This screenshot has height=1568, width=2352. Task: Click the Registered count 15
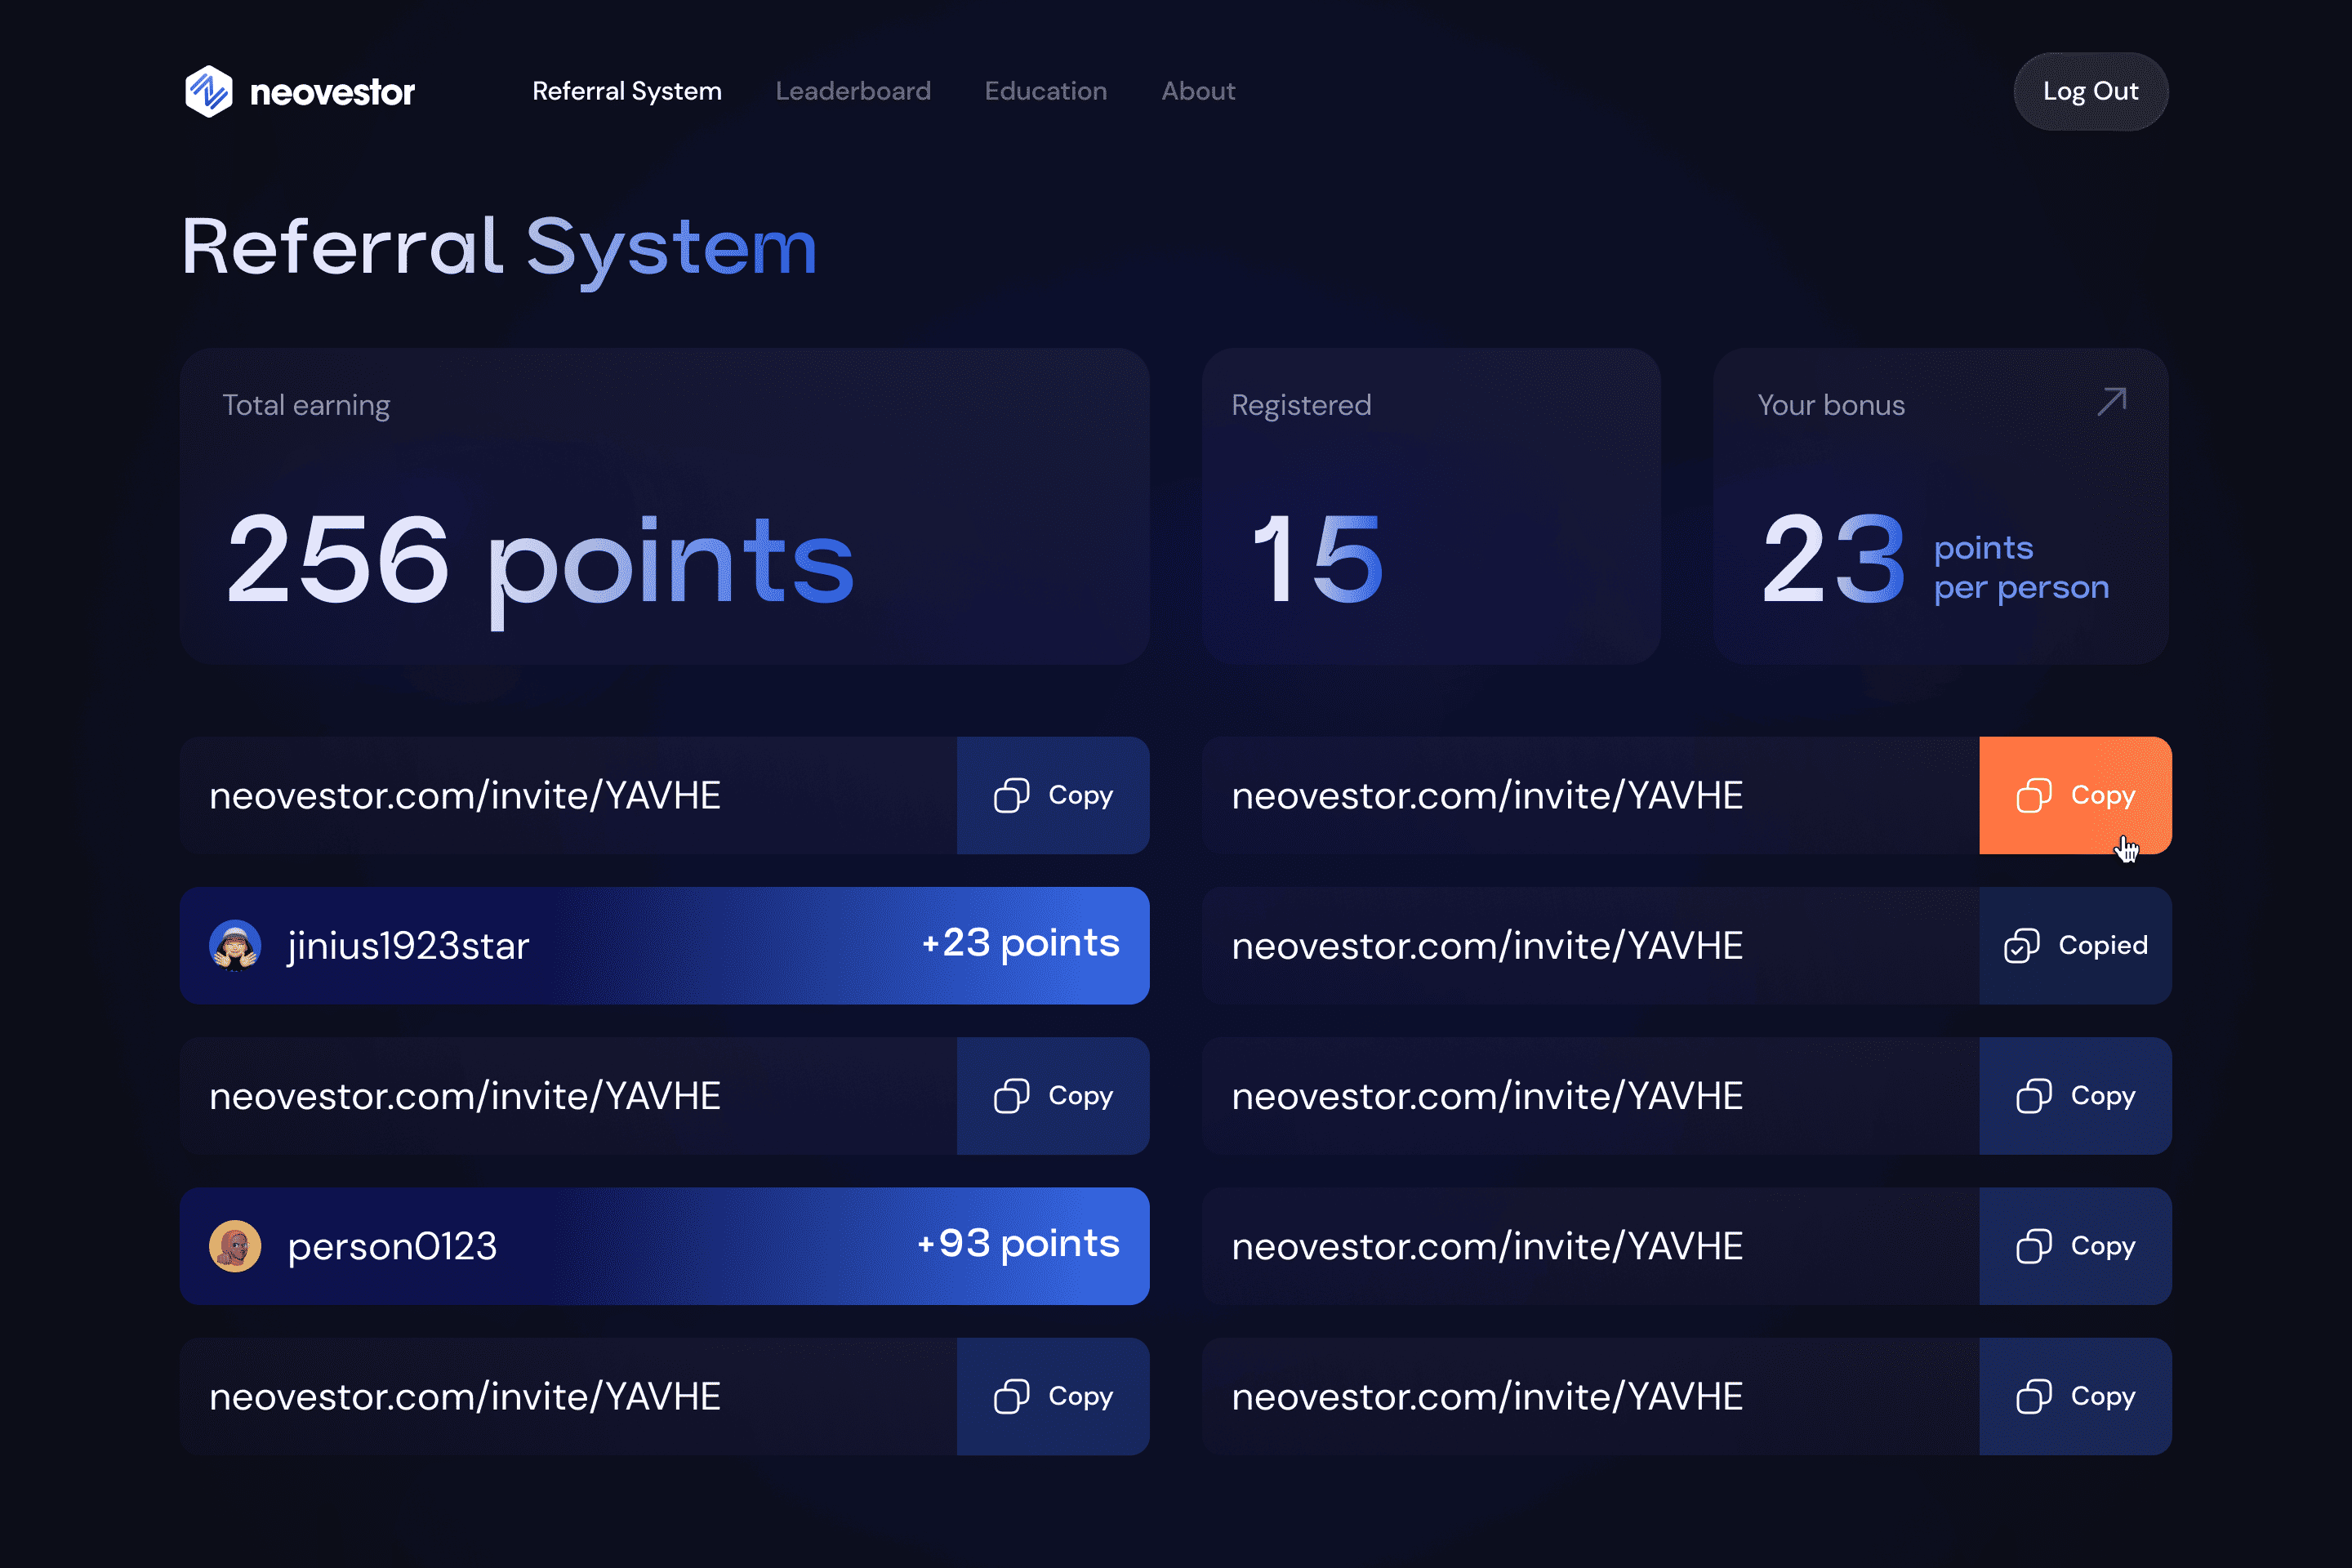click(1317, 558)
